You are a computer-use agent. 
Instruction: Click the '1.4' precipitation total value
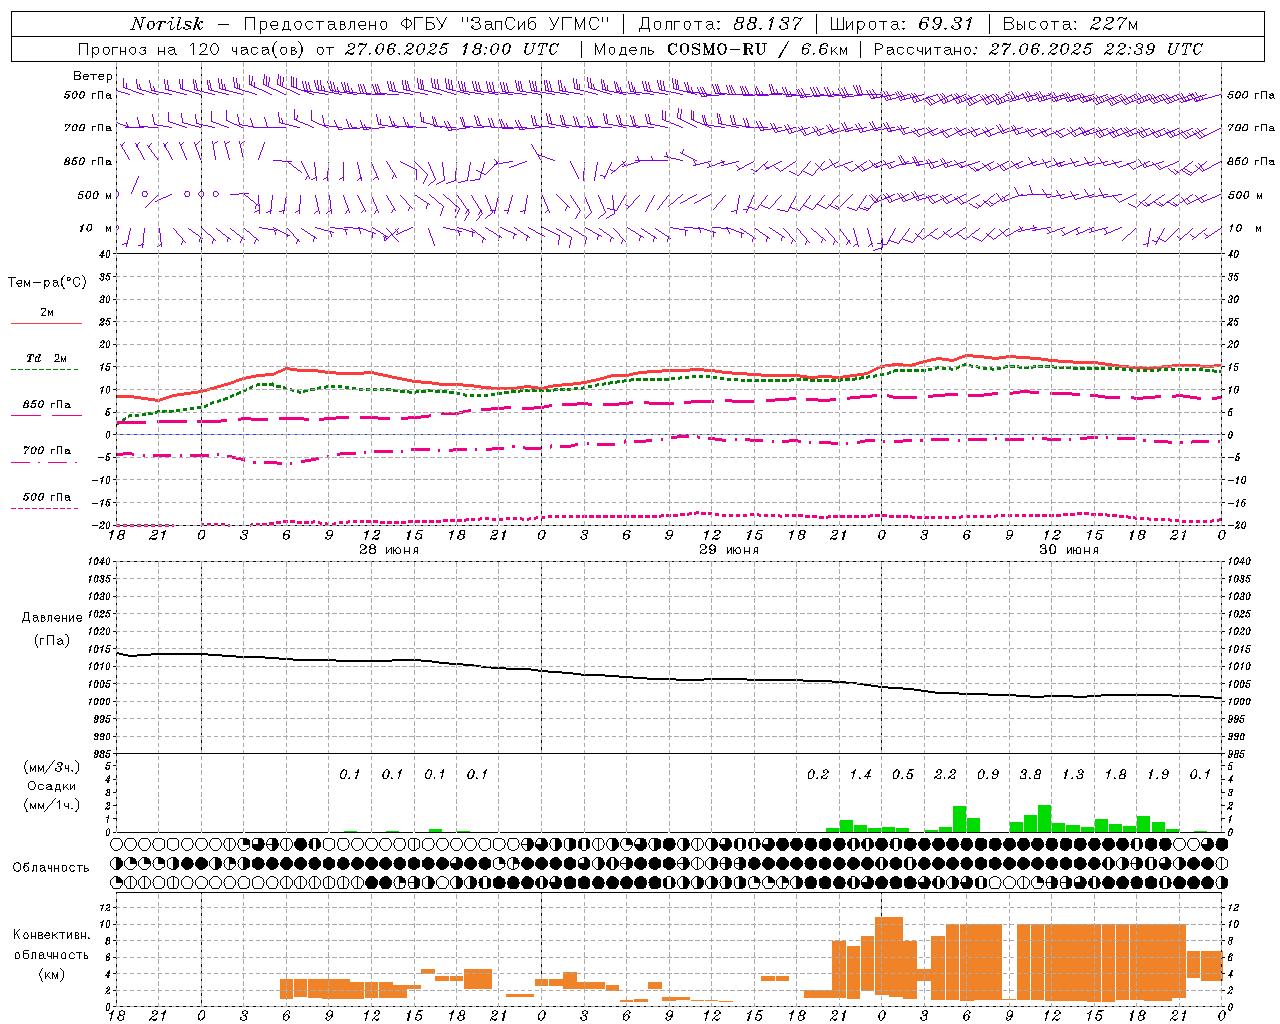pyautogui.click(x=860, y=775)
